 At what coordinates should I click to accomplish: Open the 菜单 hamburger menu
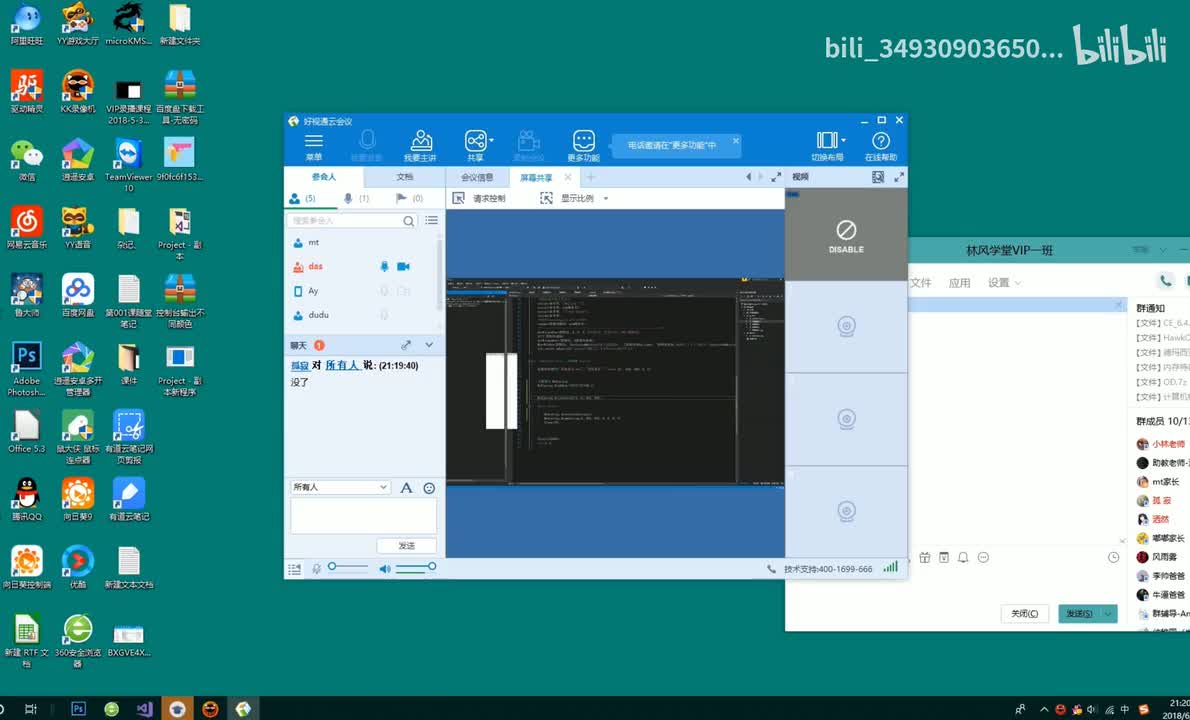[x=313, y=146]
